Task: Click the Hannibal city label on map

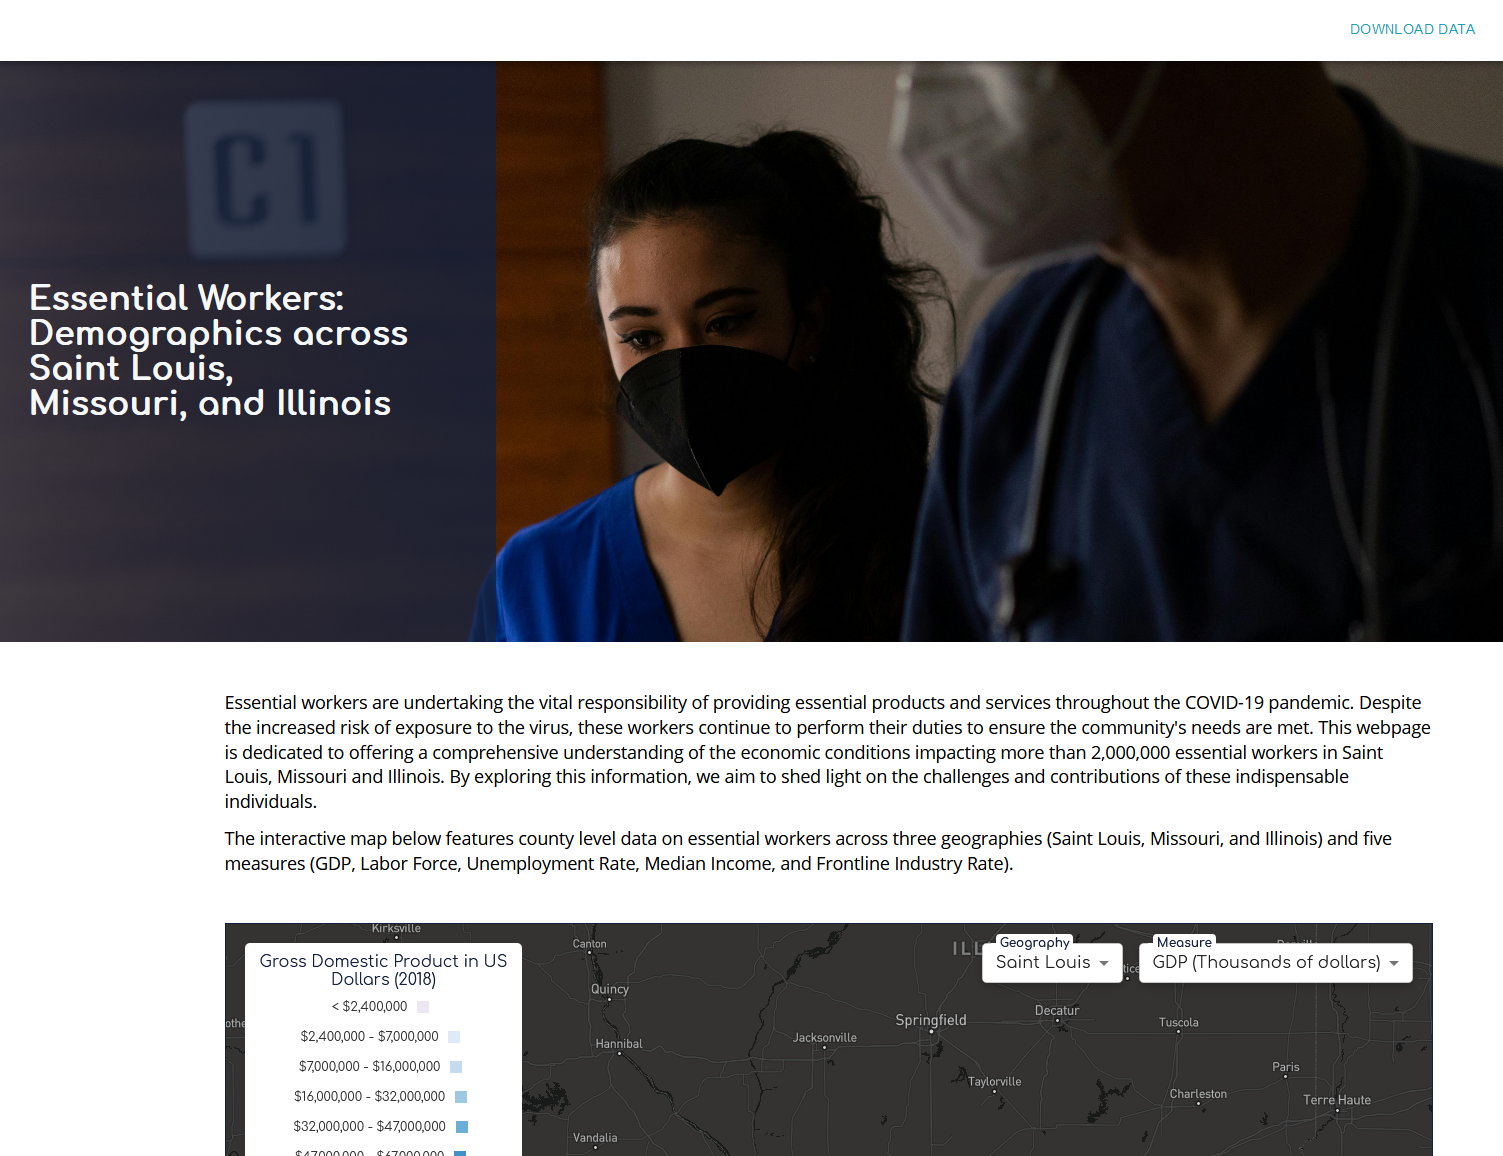Action: click(619, 1044)
